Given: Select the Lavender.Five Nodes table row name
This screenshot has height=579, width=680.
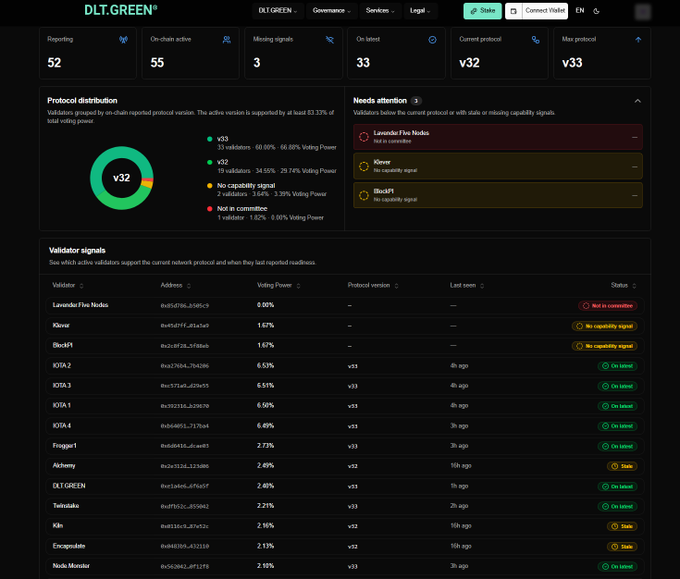Looking at the screenshot, I should click(x=80, y=305).
